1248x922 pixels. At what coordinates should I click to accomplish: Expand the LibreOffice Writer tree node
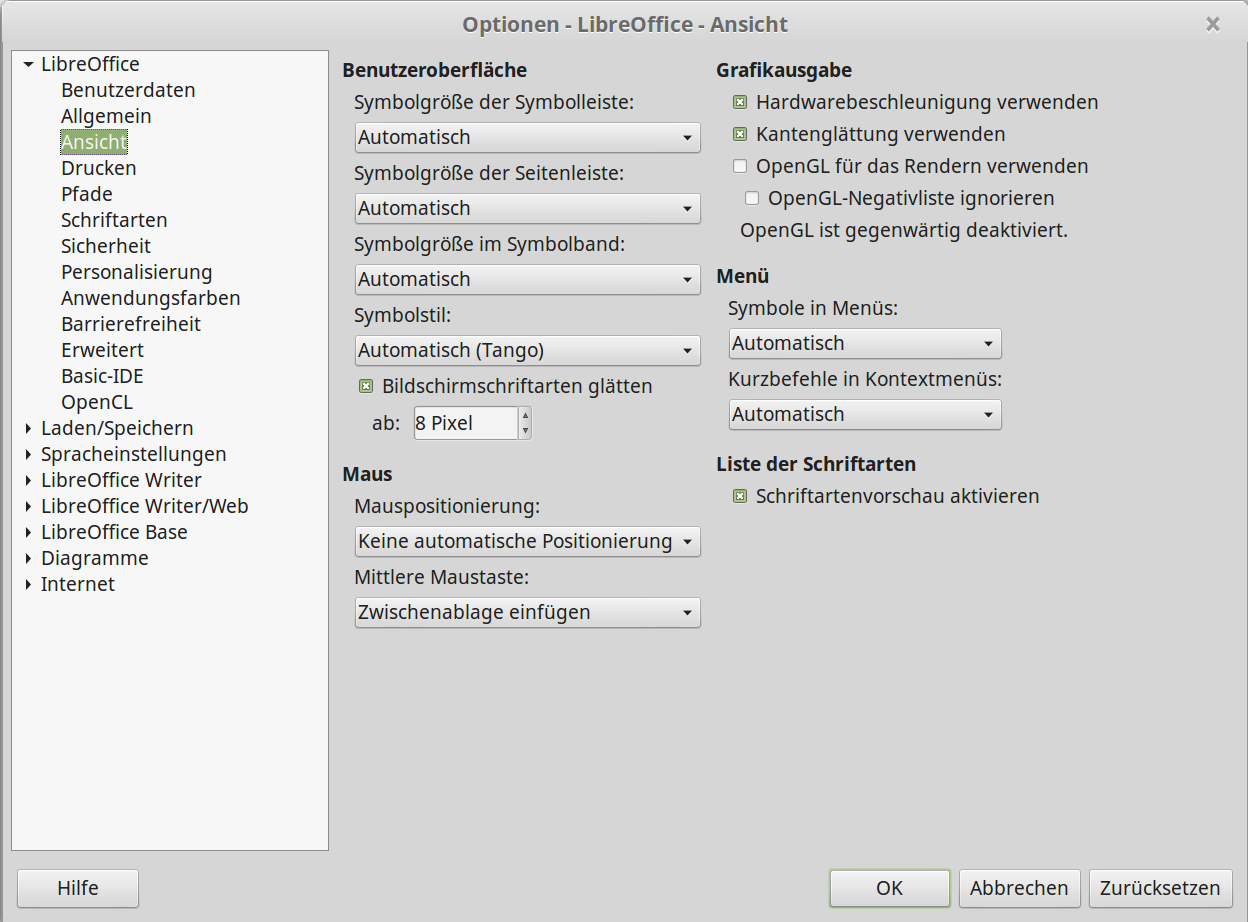pyautogui.click(x=28, y=481)
